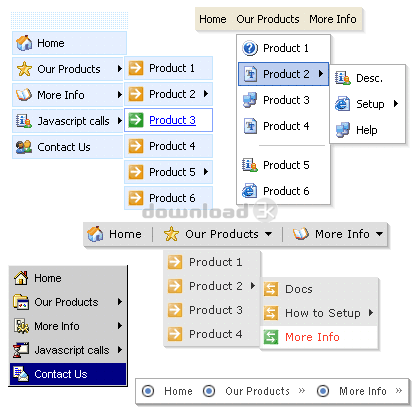Image resolution: width=420 pixels, height=420 pixels.
Task: Choose highlighted Product 2 in white dropdown
Action: pos(284,74)
